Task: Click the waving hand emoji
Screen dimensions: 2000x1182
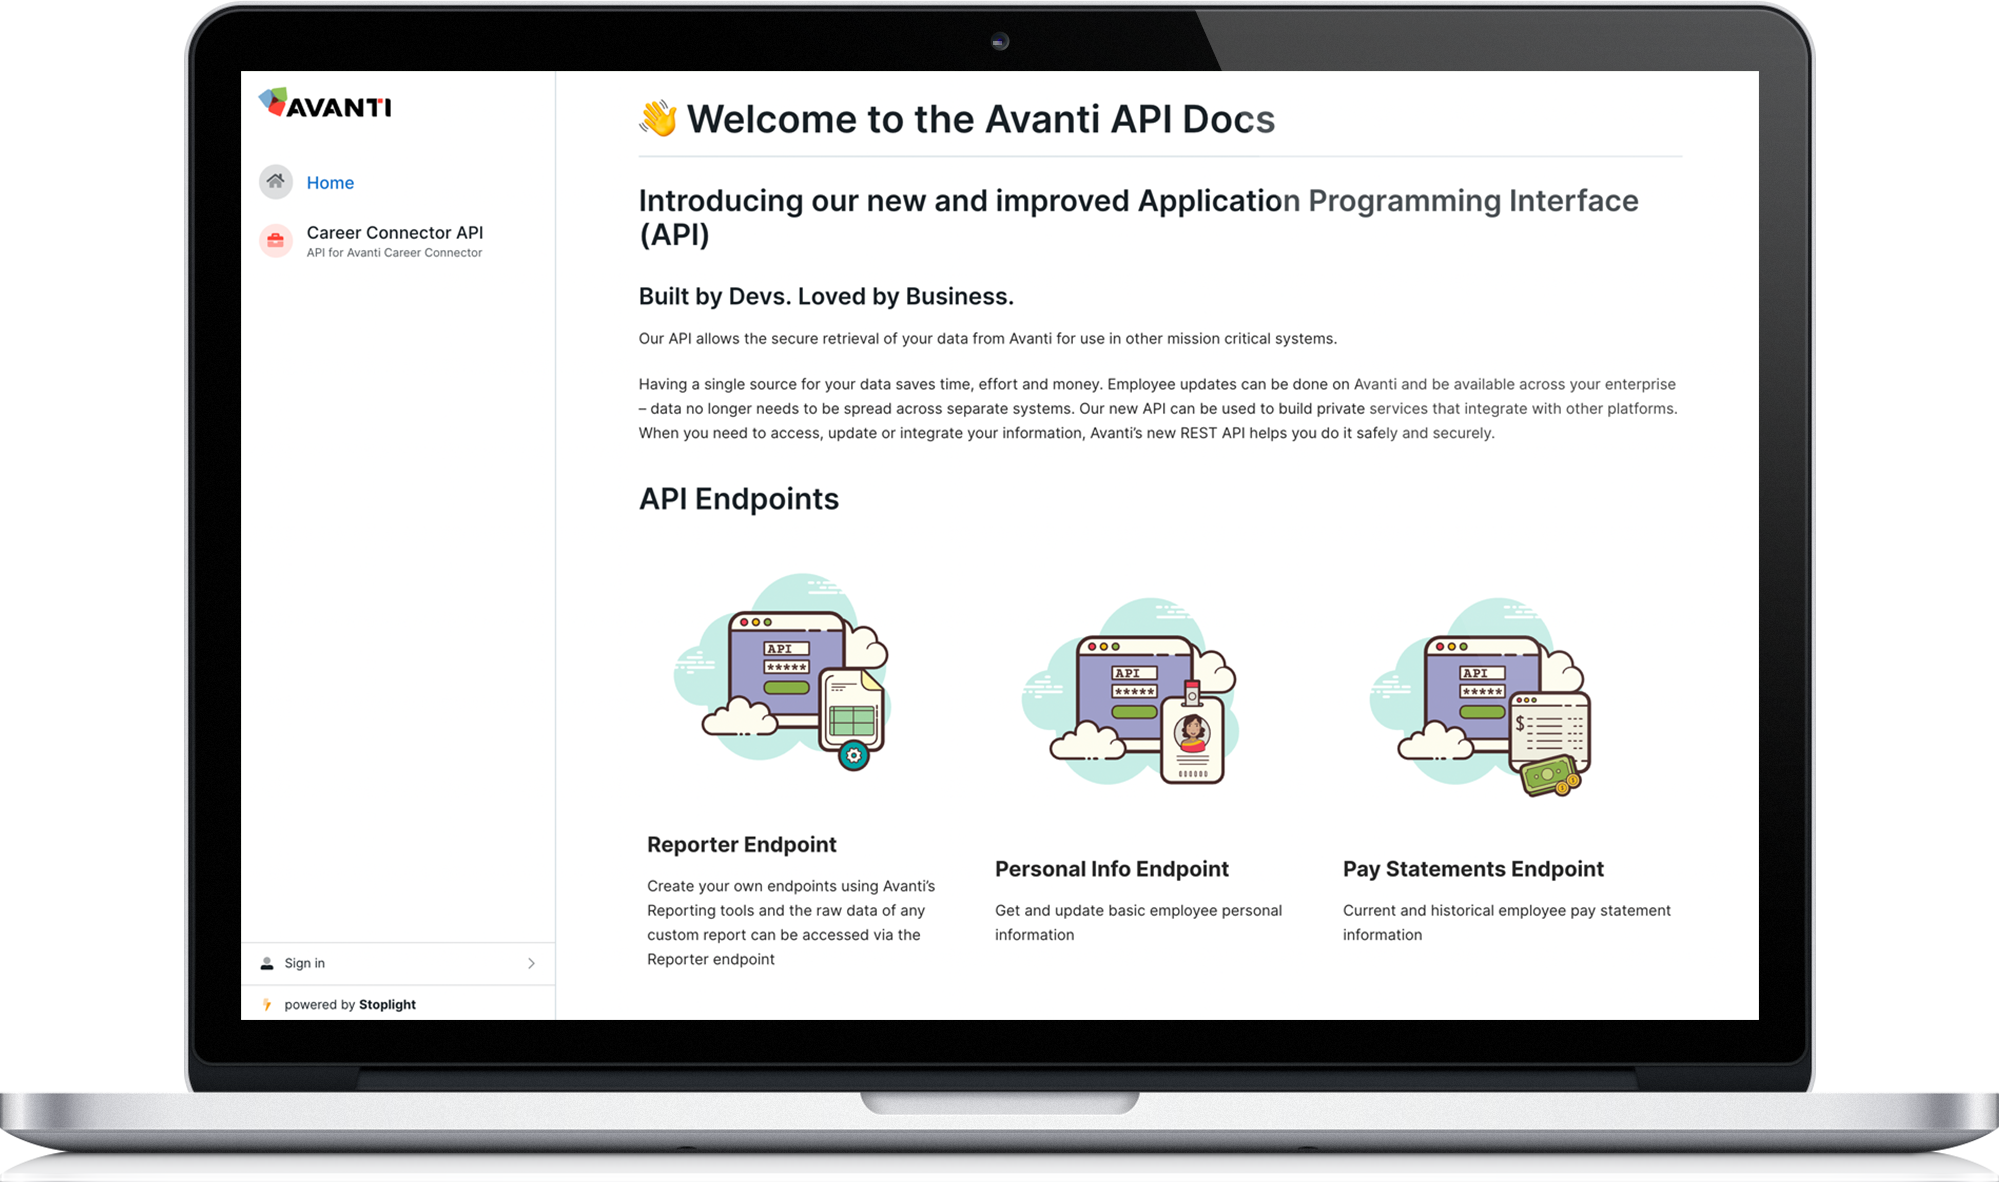Action: tap(658, 119)
